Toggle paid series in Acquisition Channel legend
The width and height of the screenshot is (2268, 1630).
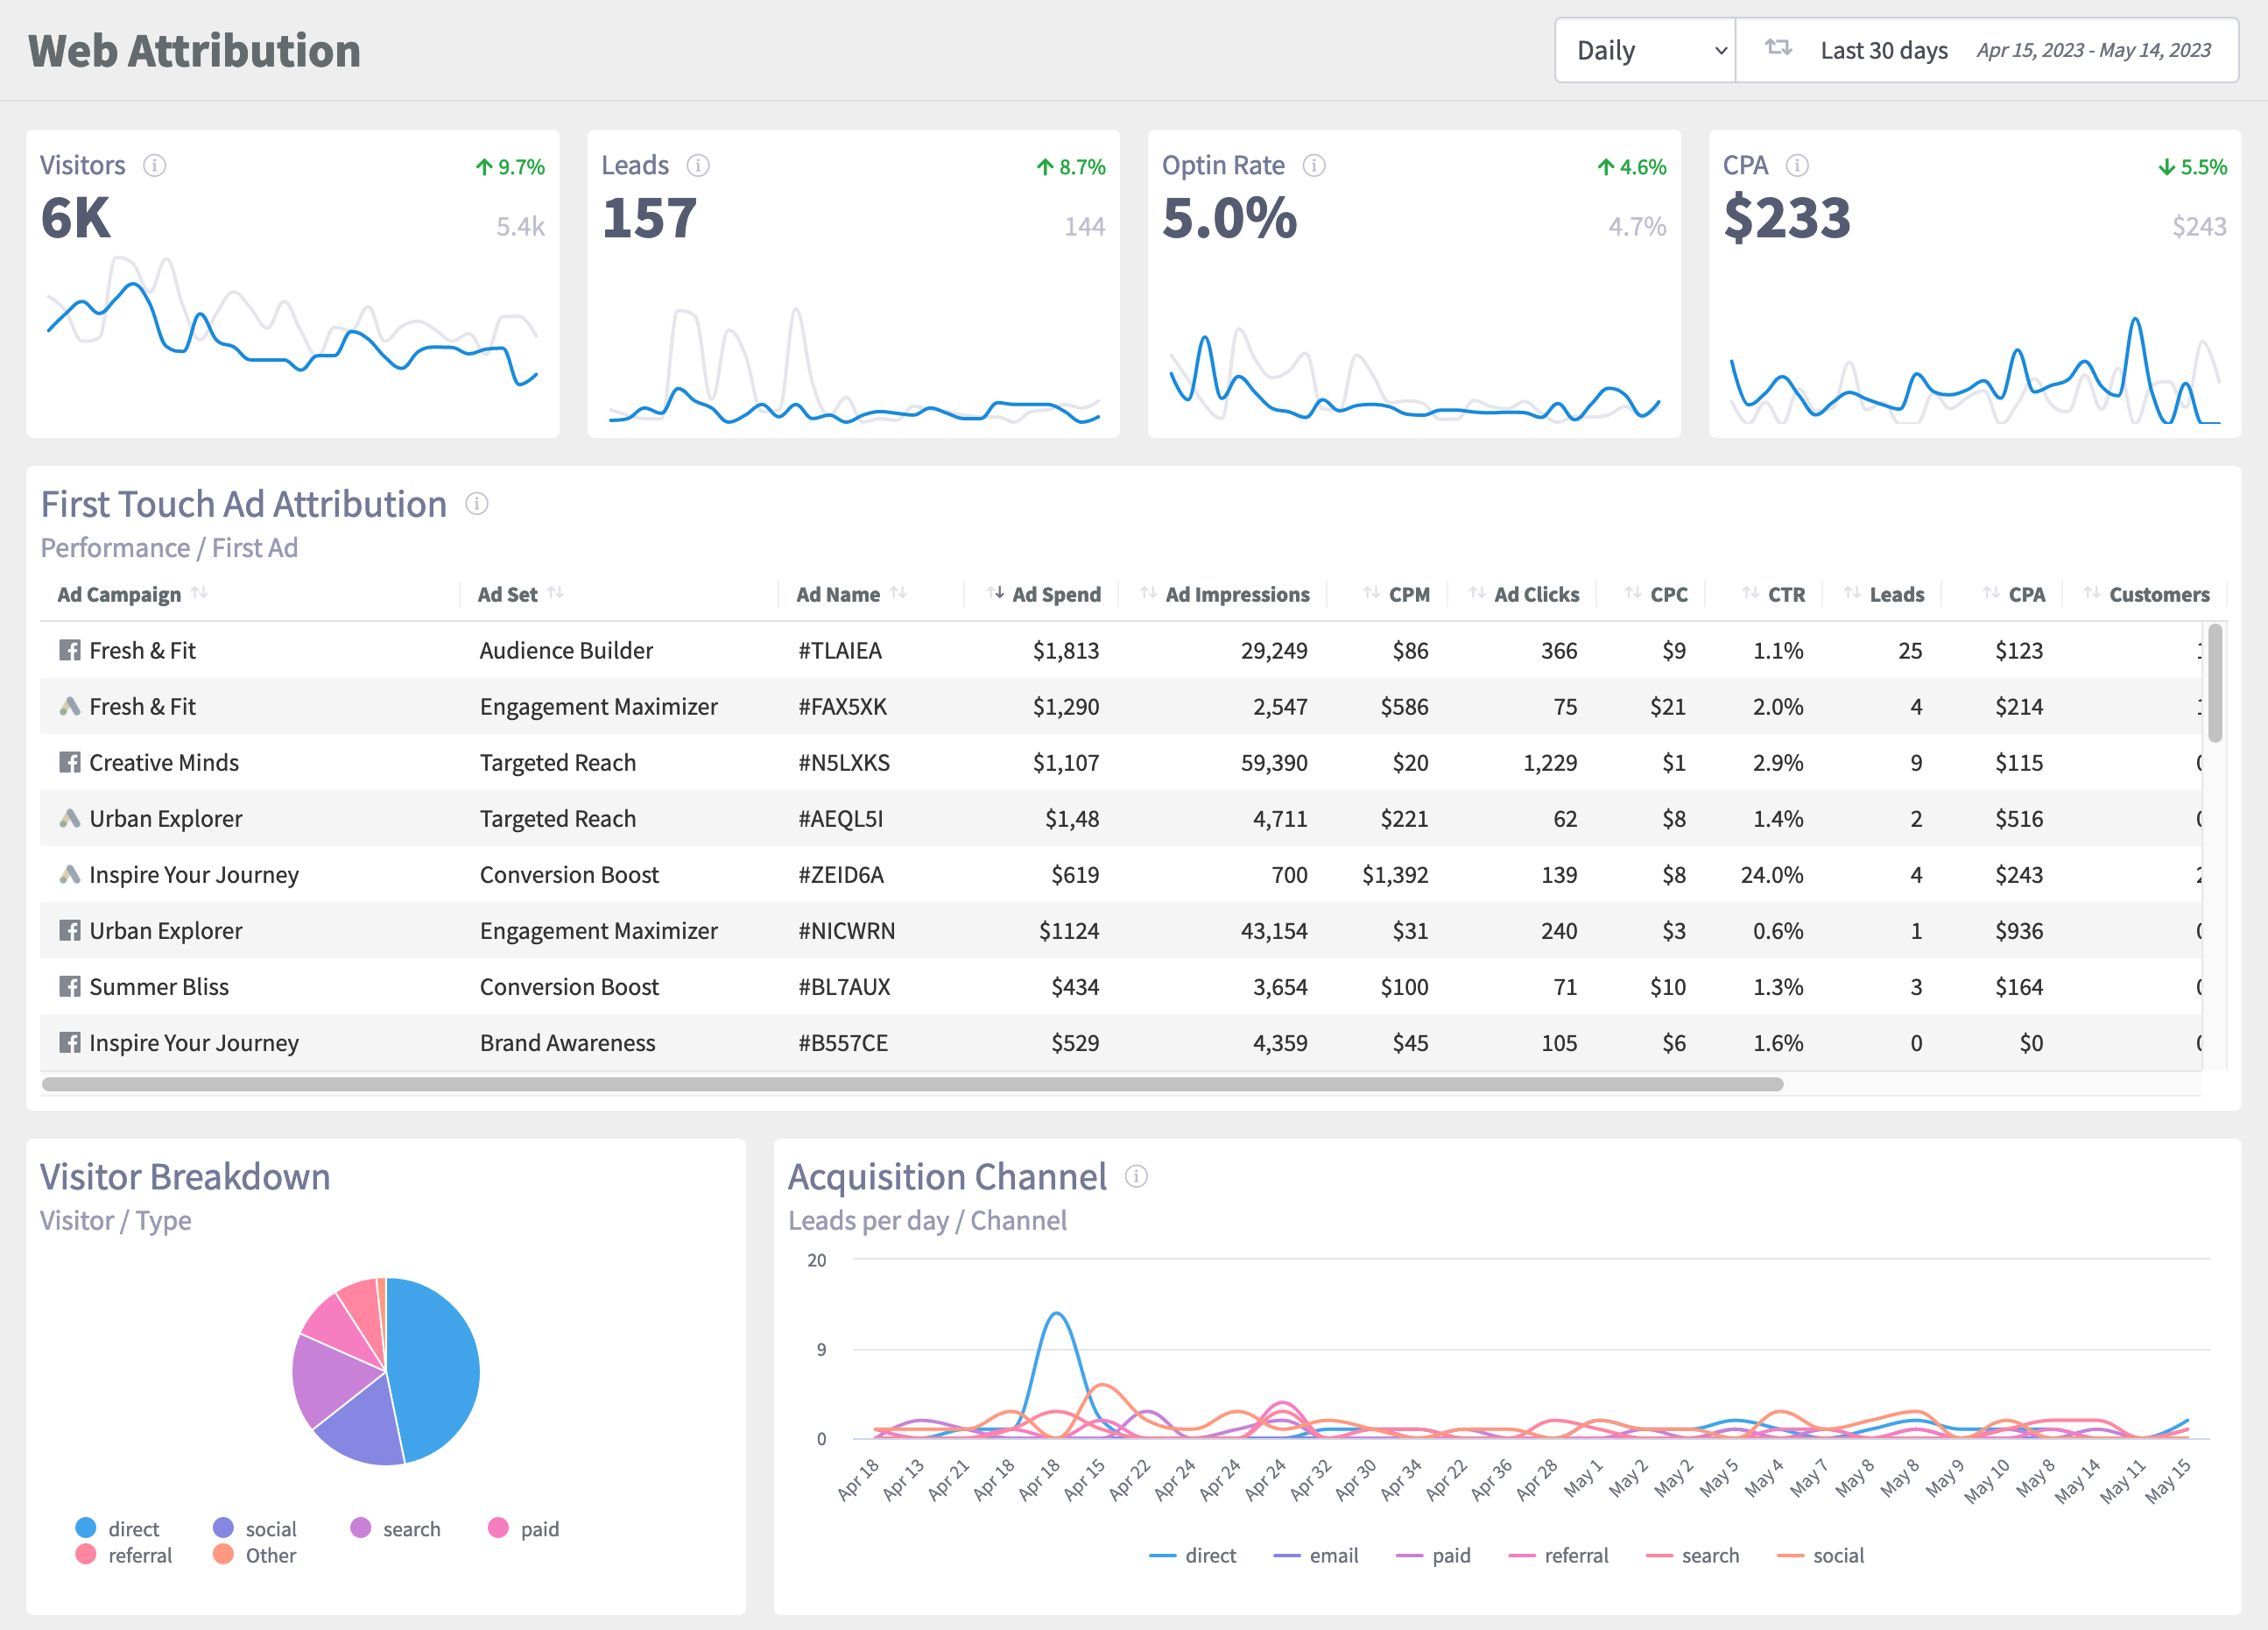point(1433,1555)
